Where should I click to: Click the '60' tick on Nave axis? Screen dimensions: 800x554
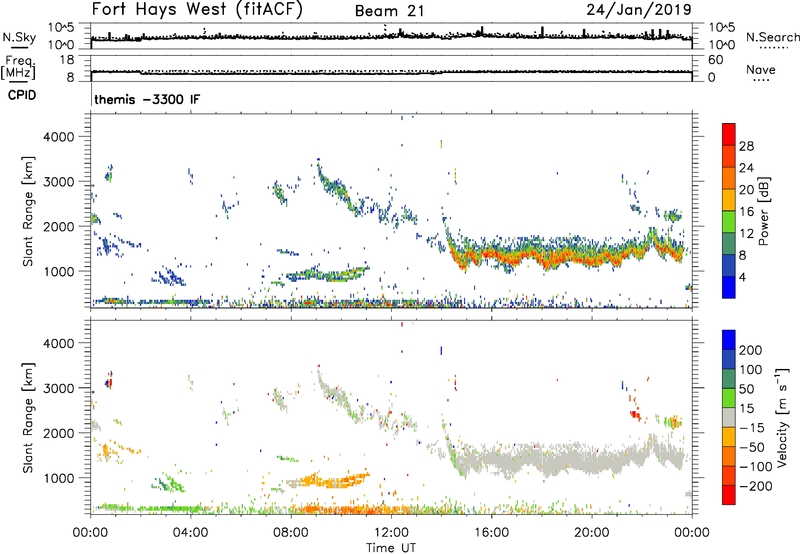[x=715, y=60]
